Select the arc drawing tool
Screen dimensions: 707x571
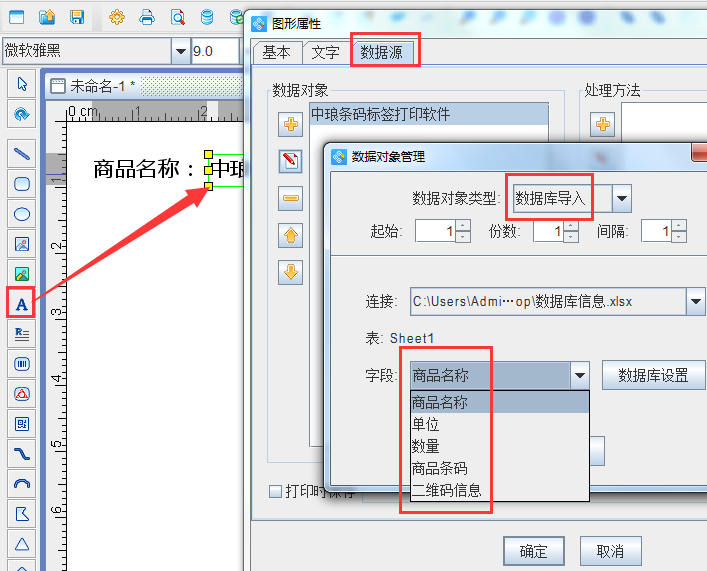pyautogui.click(x=22, y=484)
